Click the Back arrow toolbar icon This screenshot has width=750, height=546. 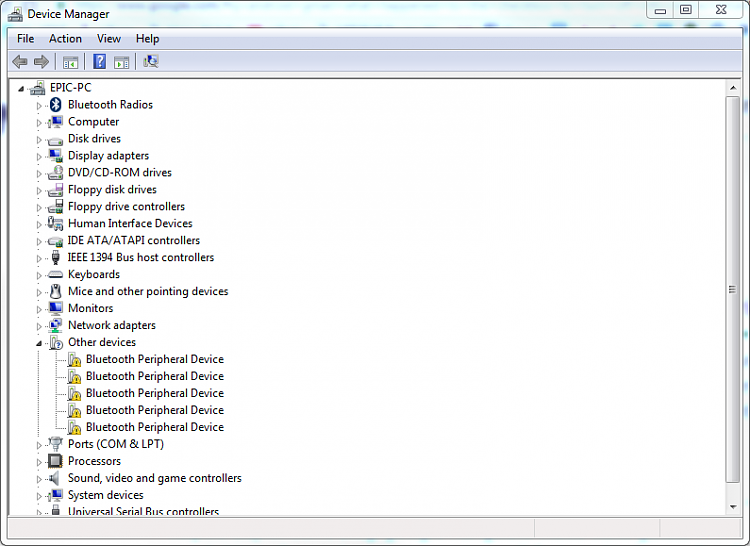tap(20, 62)
